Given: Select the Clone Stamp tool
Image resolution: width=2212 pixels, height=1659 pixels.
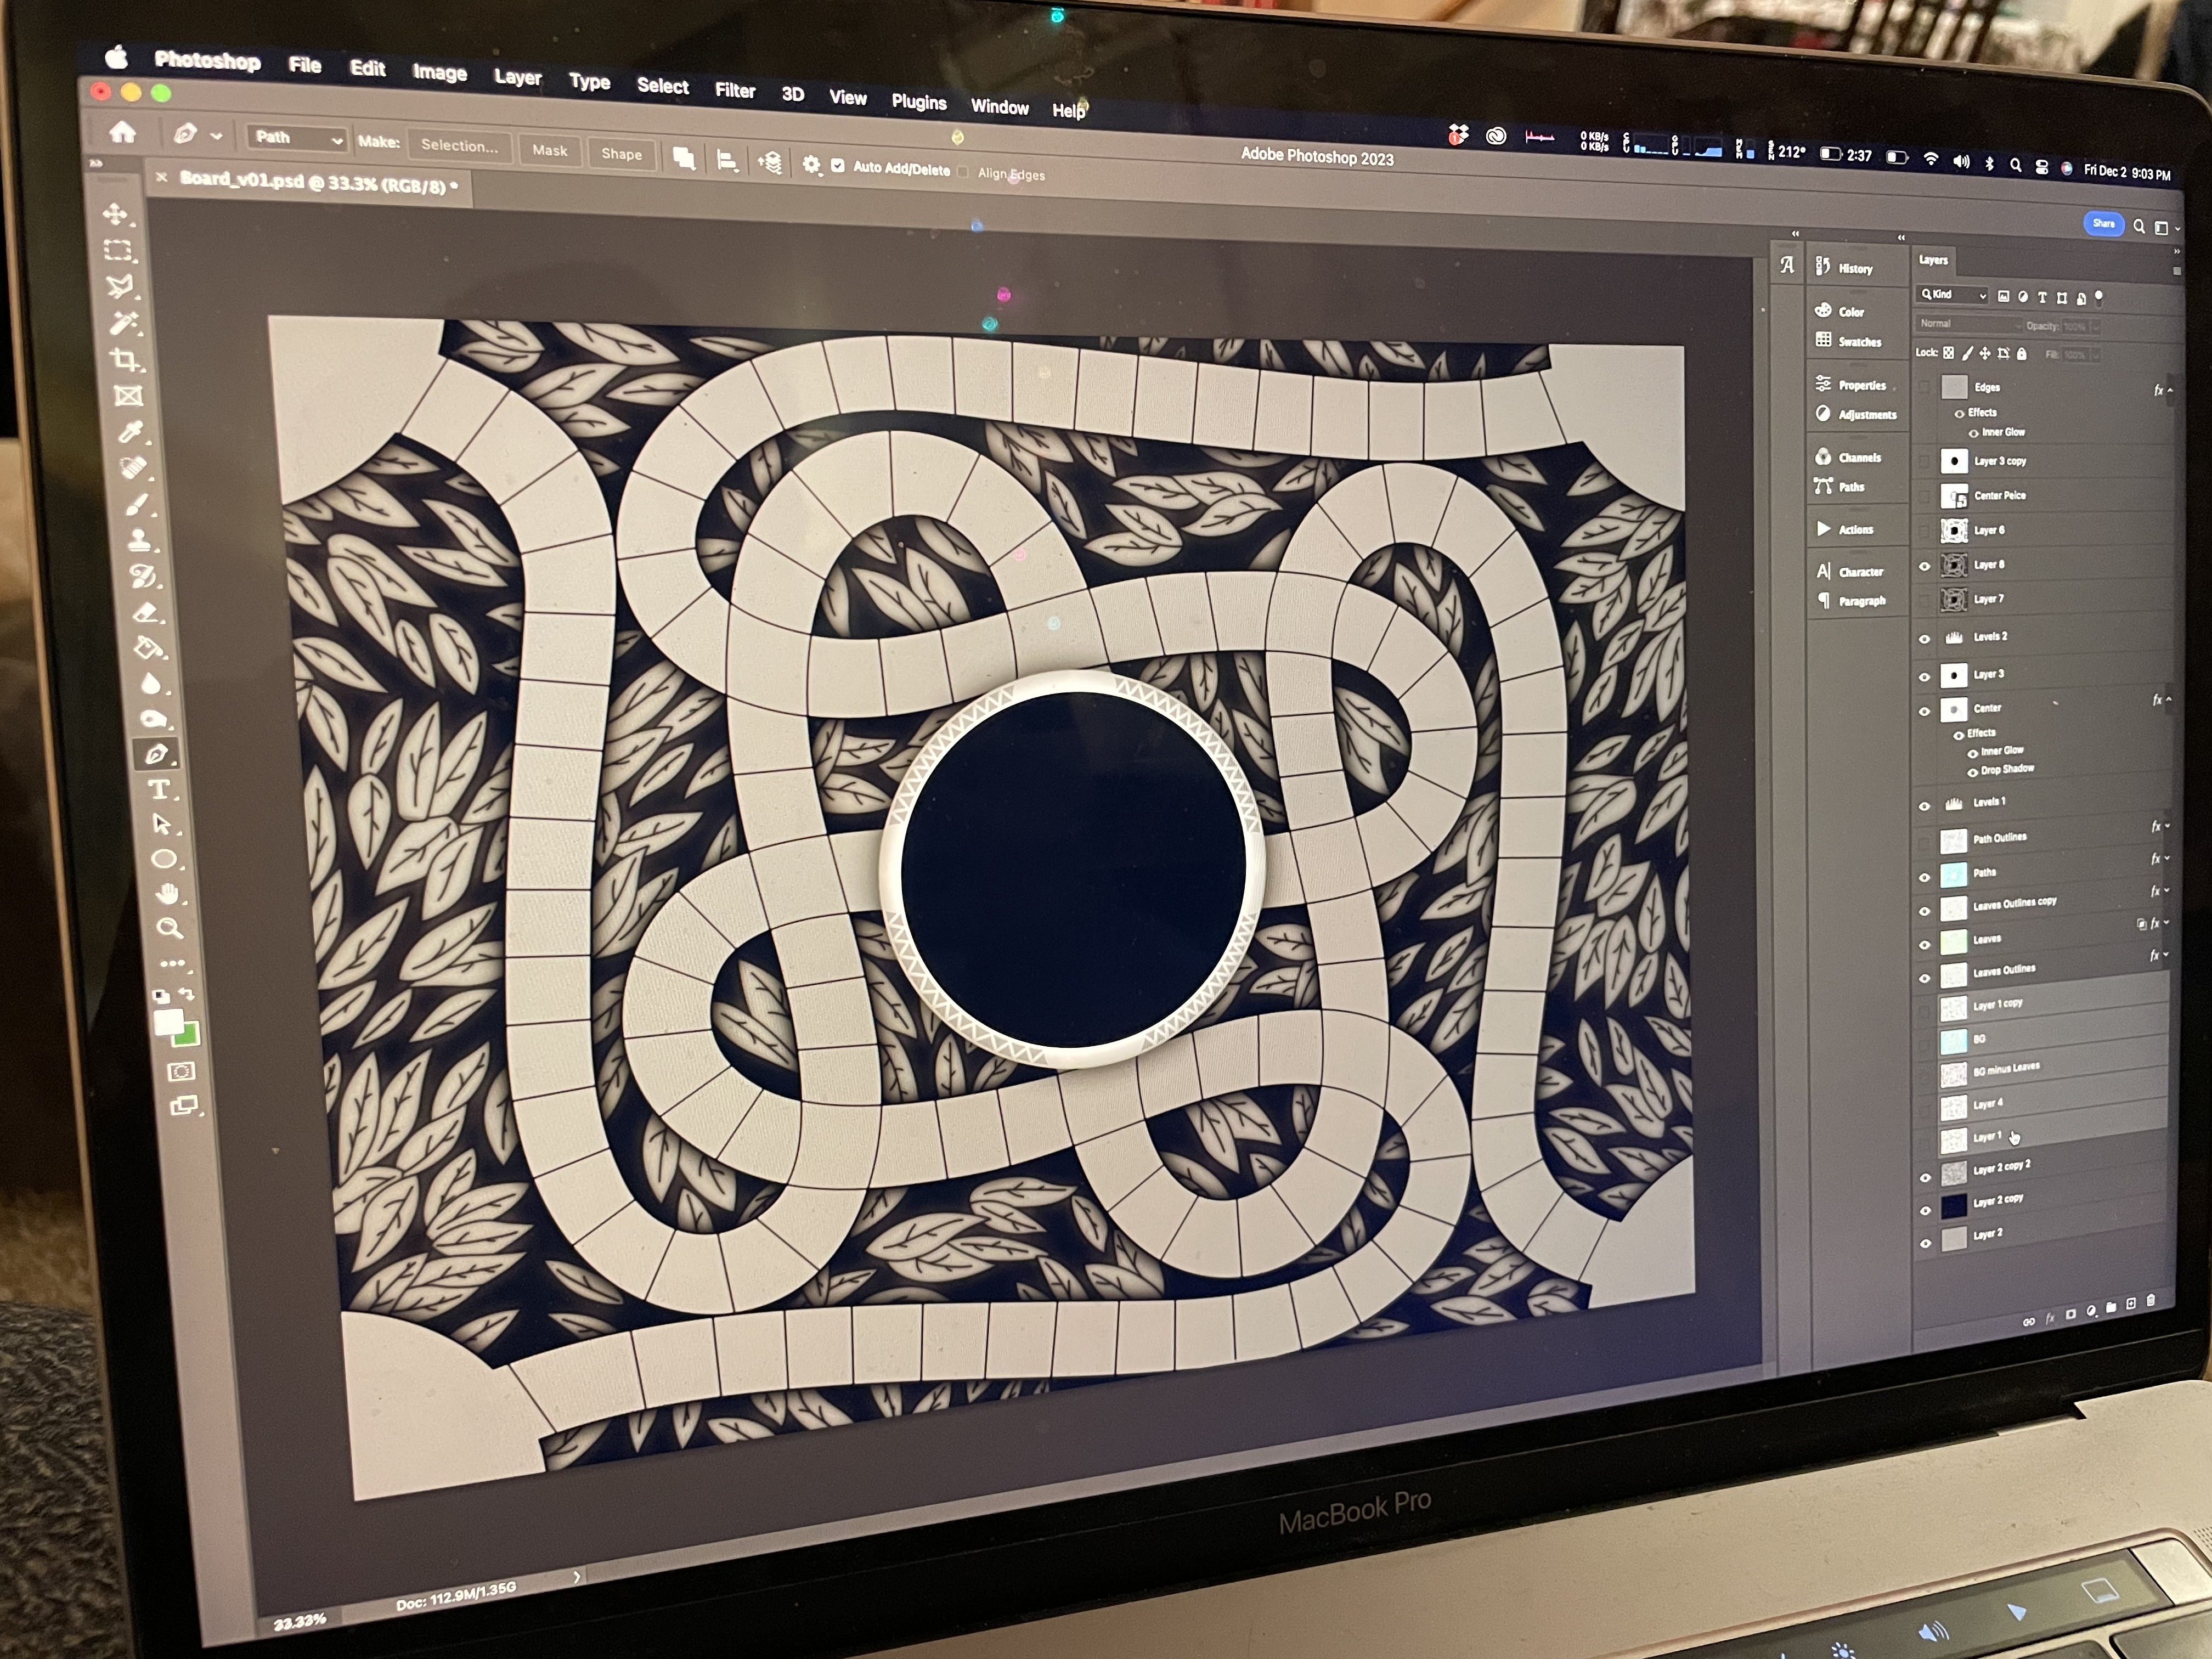Looking at the screenshot, I should point(140,540).
